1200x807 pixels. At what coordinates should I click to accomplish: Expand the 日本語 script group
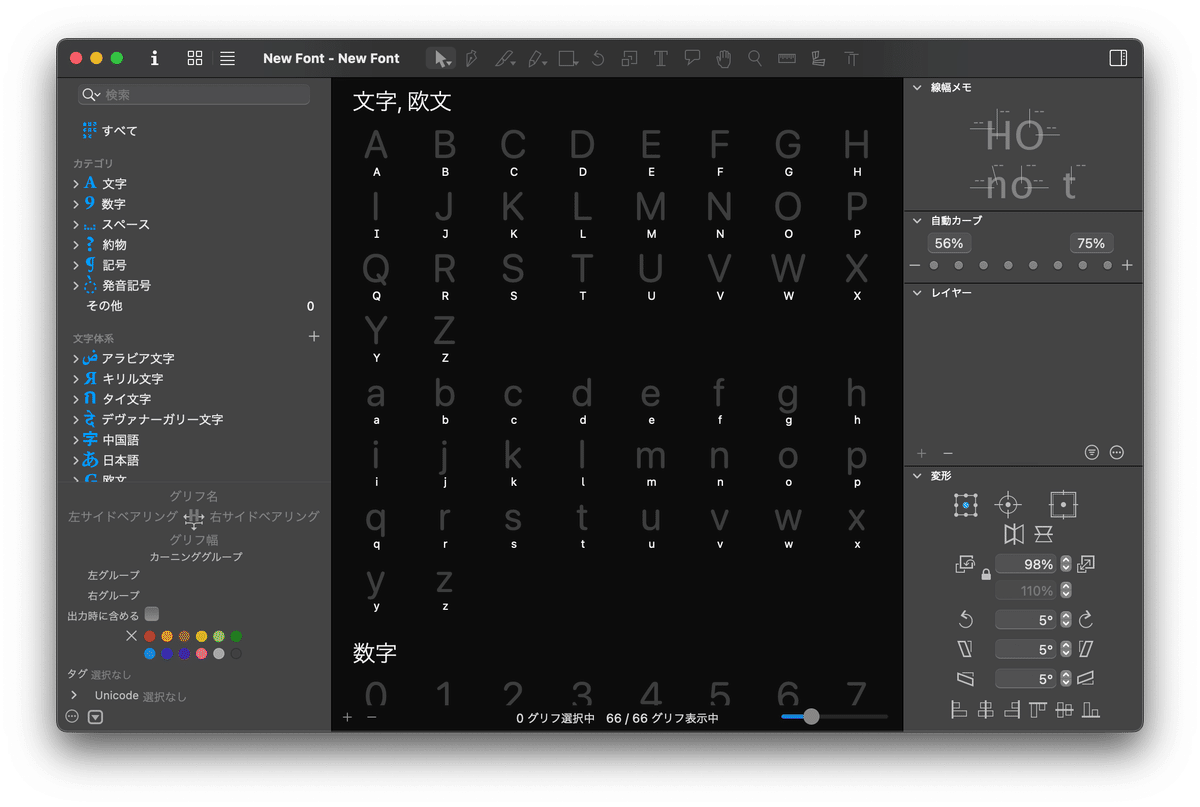[76, 460]
